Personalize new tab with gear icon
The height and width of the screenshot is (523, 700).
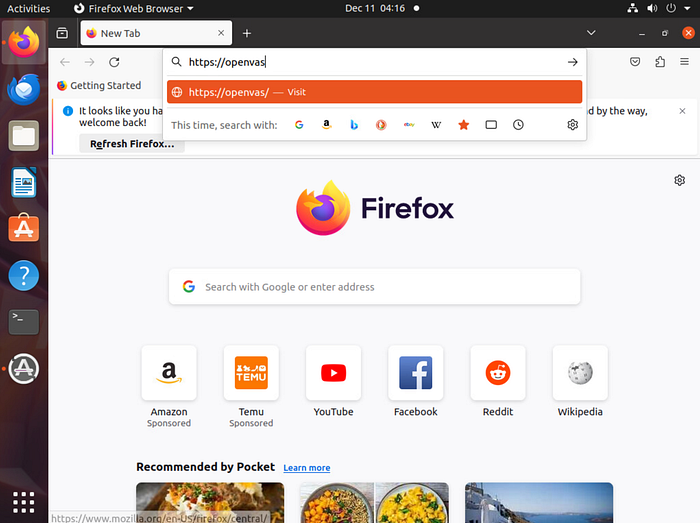679,180
